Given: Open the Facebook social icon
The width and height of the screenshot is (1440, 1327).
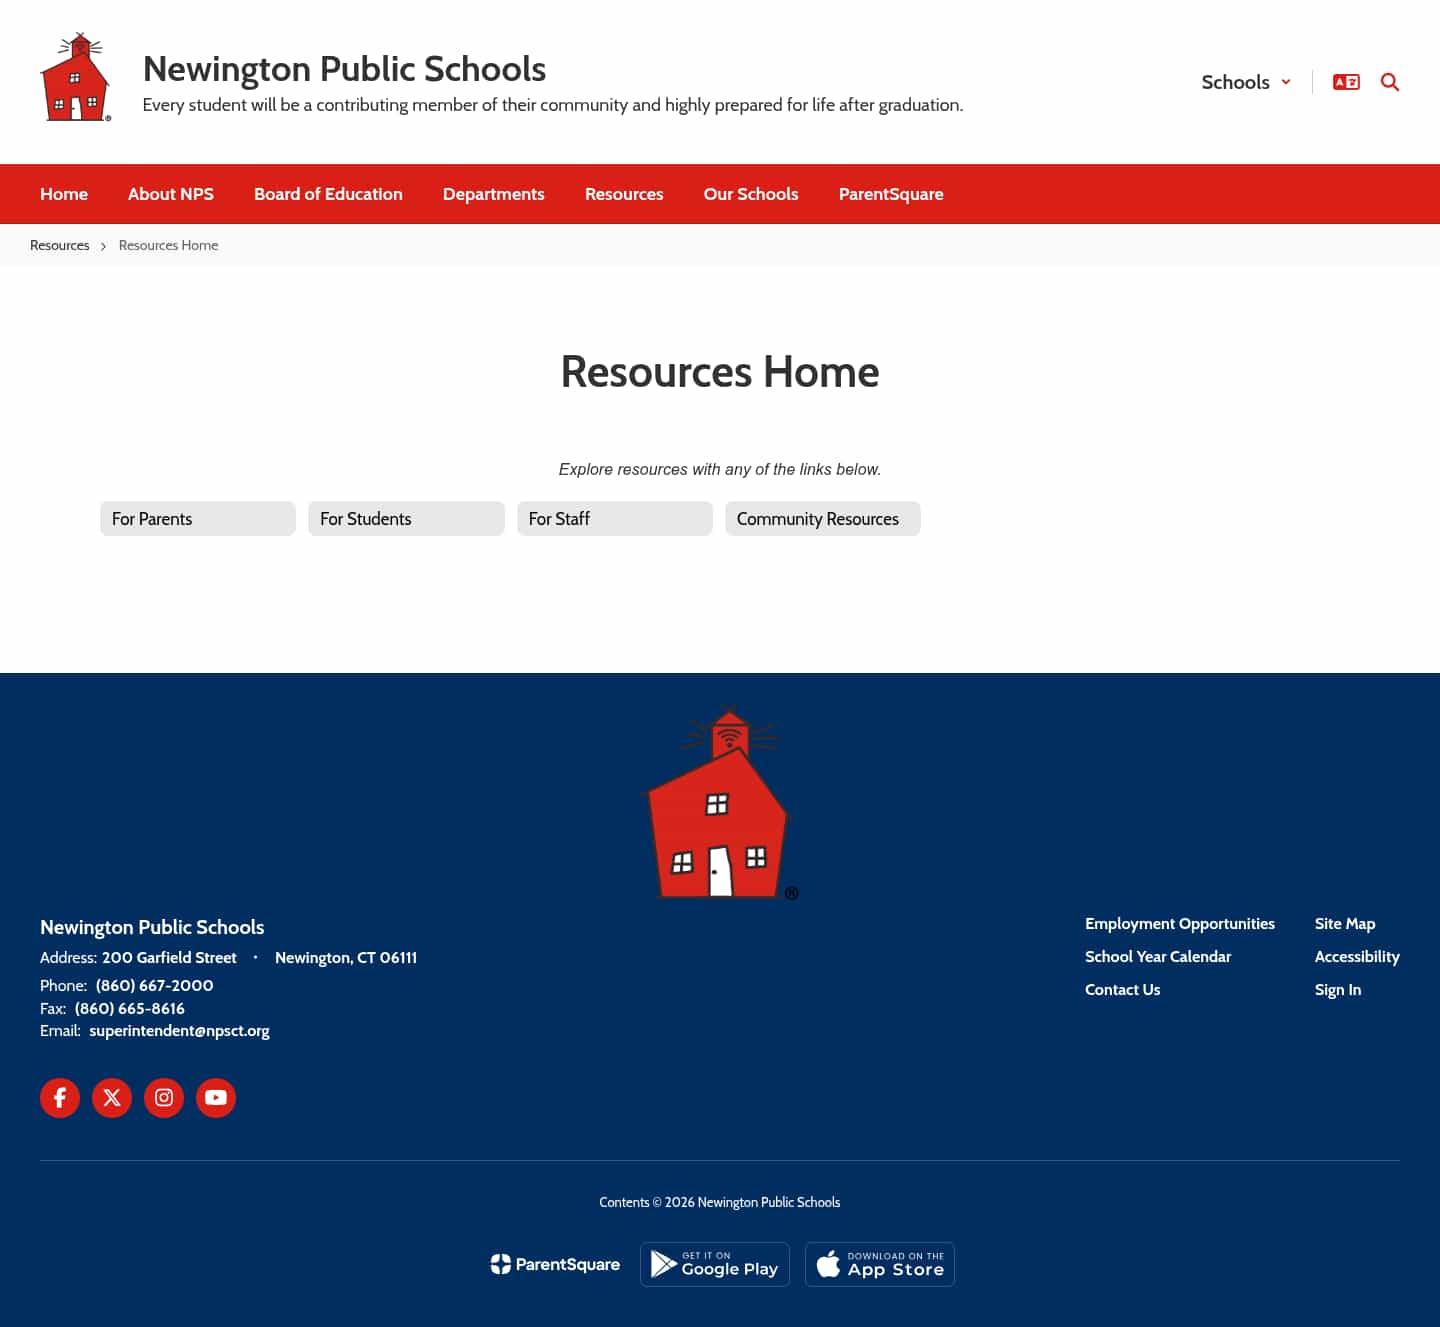Looking at the screenshot, I should click(60, 1098).
